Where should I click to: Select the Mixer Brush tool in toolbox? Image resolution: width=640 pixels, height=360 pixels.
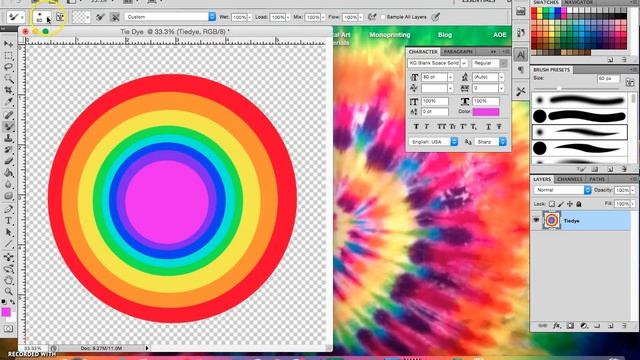8,127
